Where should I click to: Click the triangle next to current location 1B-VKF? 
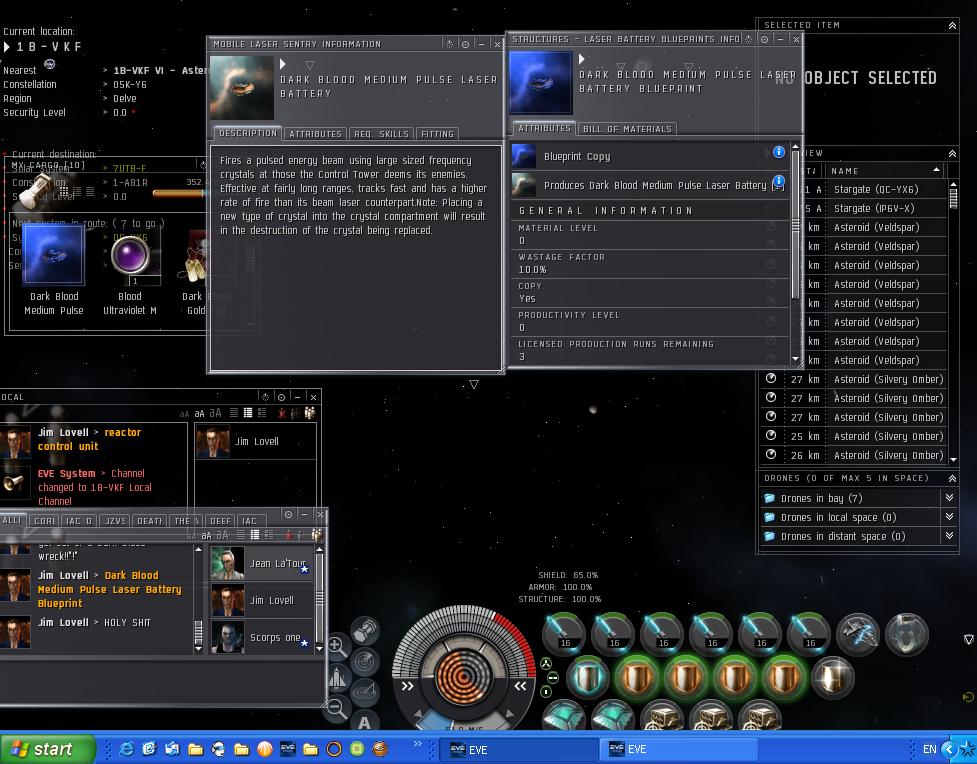[7, 47]
